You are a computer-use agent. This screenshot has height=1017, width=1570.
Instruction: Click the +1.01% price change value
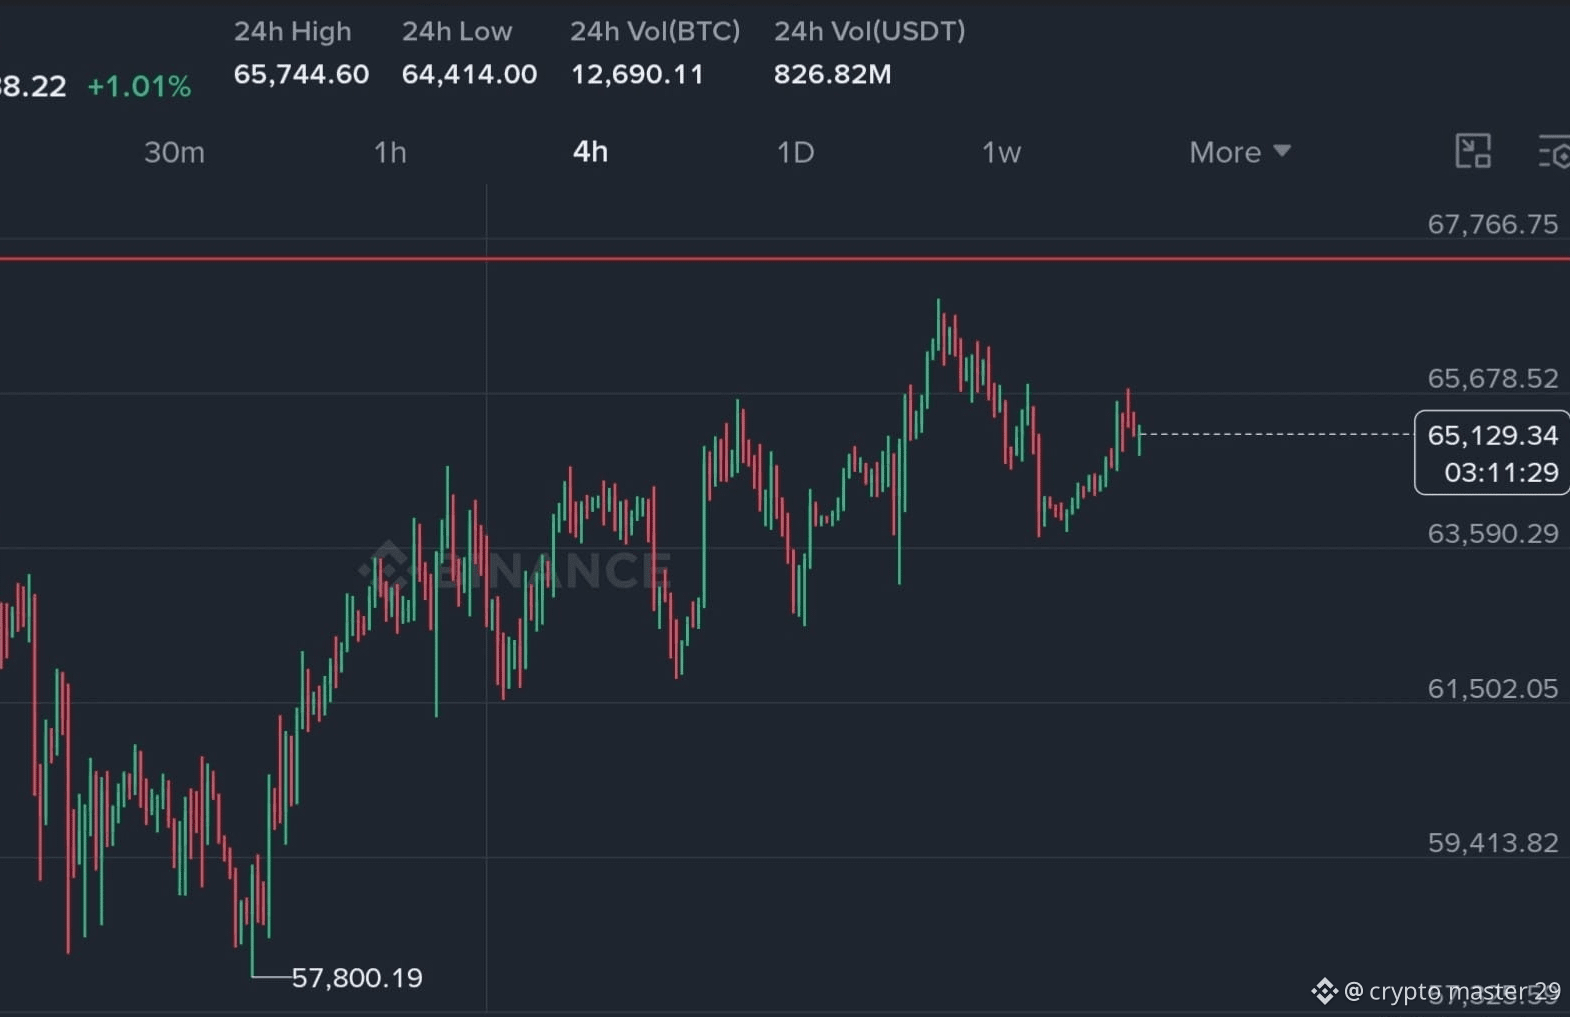pos(139,86)
